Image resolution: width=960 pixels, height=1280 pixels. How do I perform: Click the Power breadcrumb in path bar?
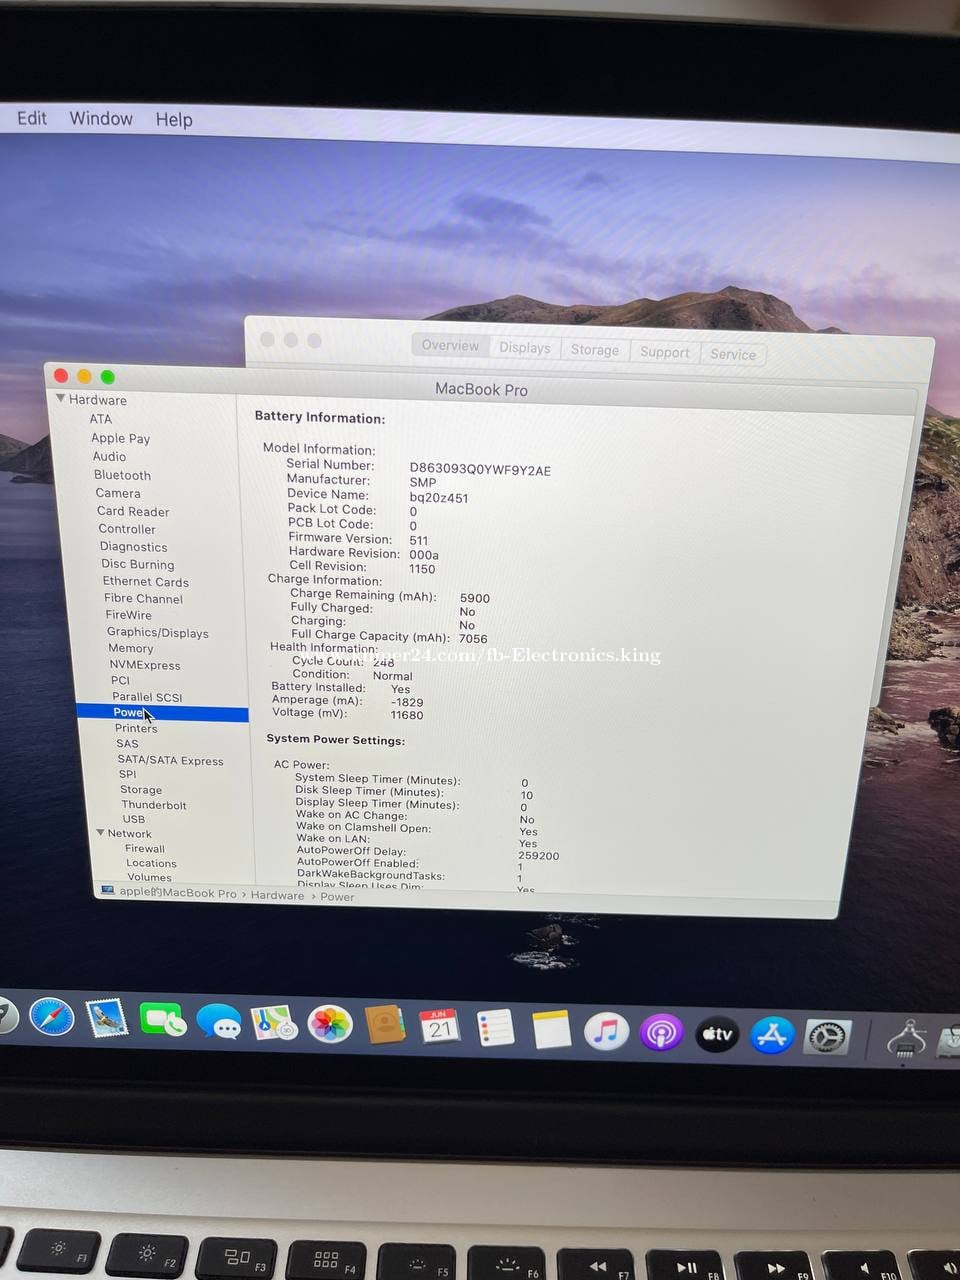click(x=337, y=897)
